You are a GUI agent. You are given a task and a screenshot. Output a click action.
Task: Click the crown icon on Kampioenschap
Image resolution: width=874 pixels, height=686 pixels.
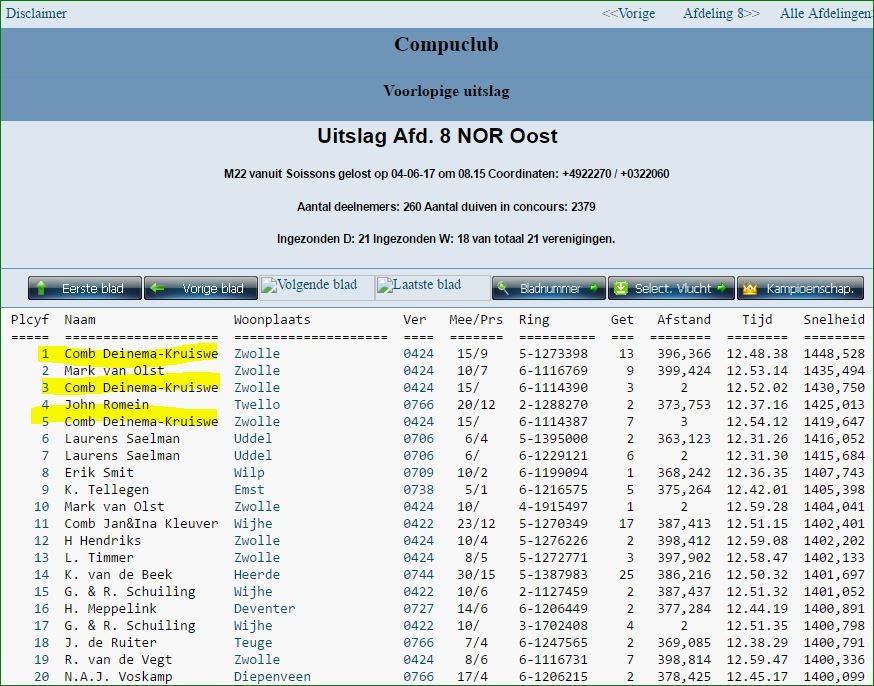pyautogui.click(x=750, y=289)
